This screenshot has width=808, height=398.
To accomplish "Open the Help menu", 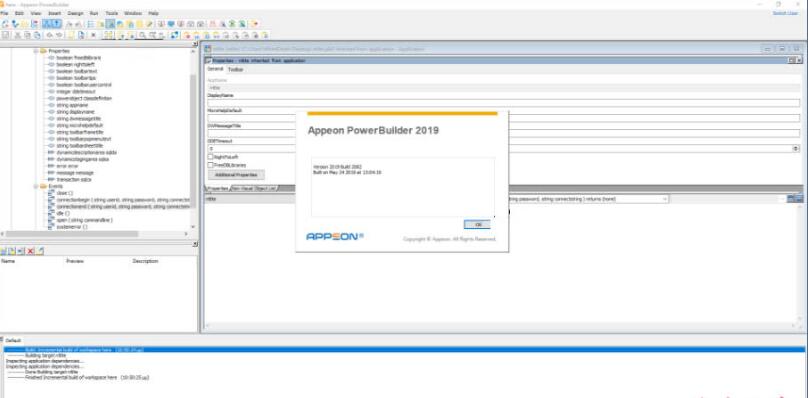I will click(153, 13).
